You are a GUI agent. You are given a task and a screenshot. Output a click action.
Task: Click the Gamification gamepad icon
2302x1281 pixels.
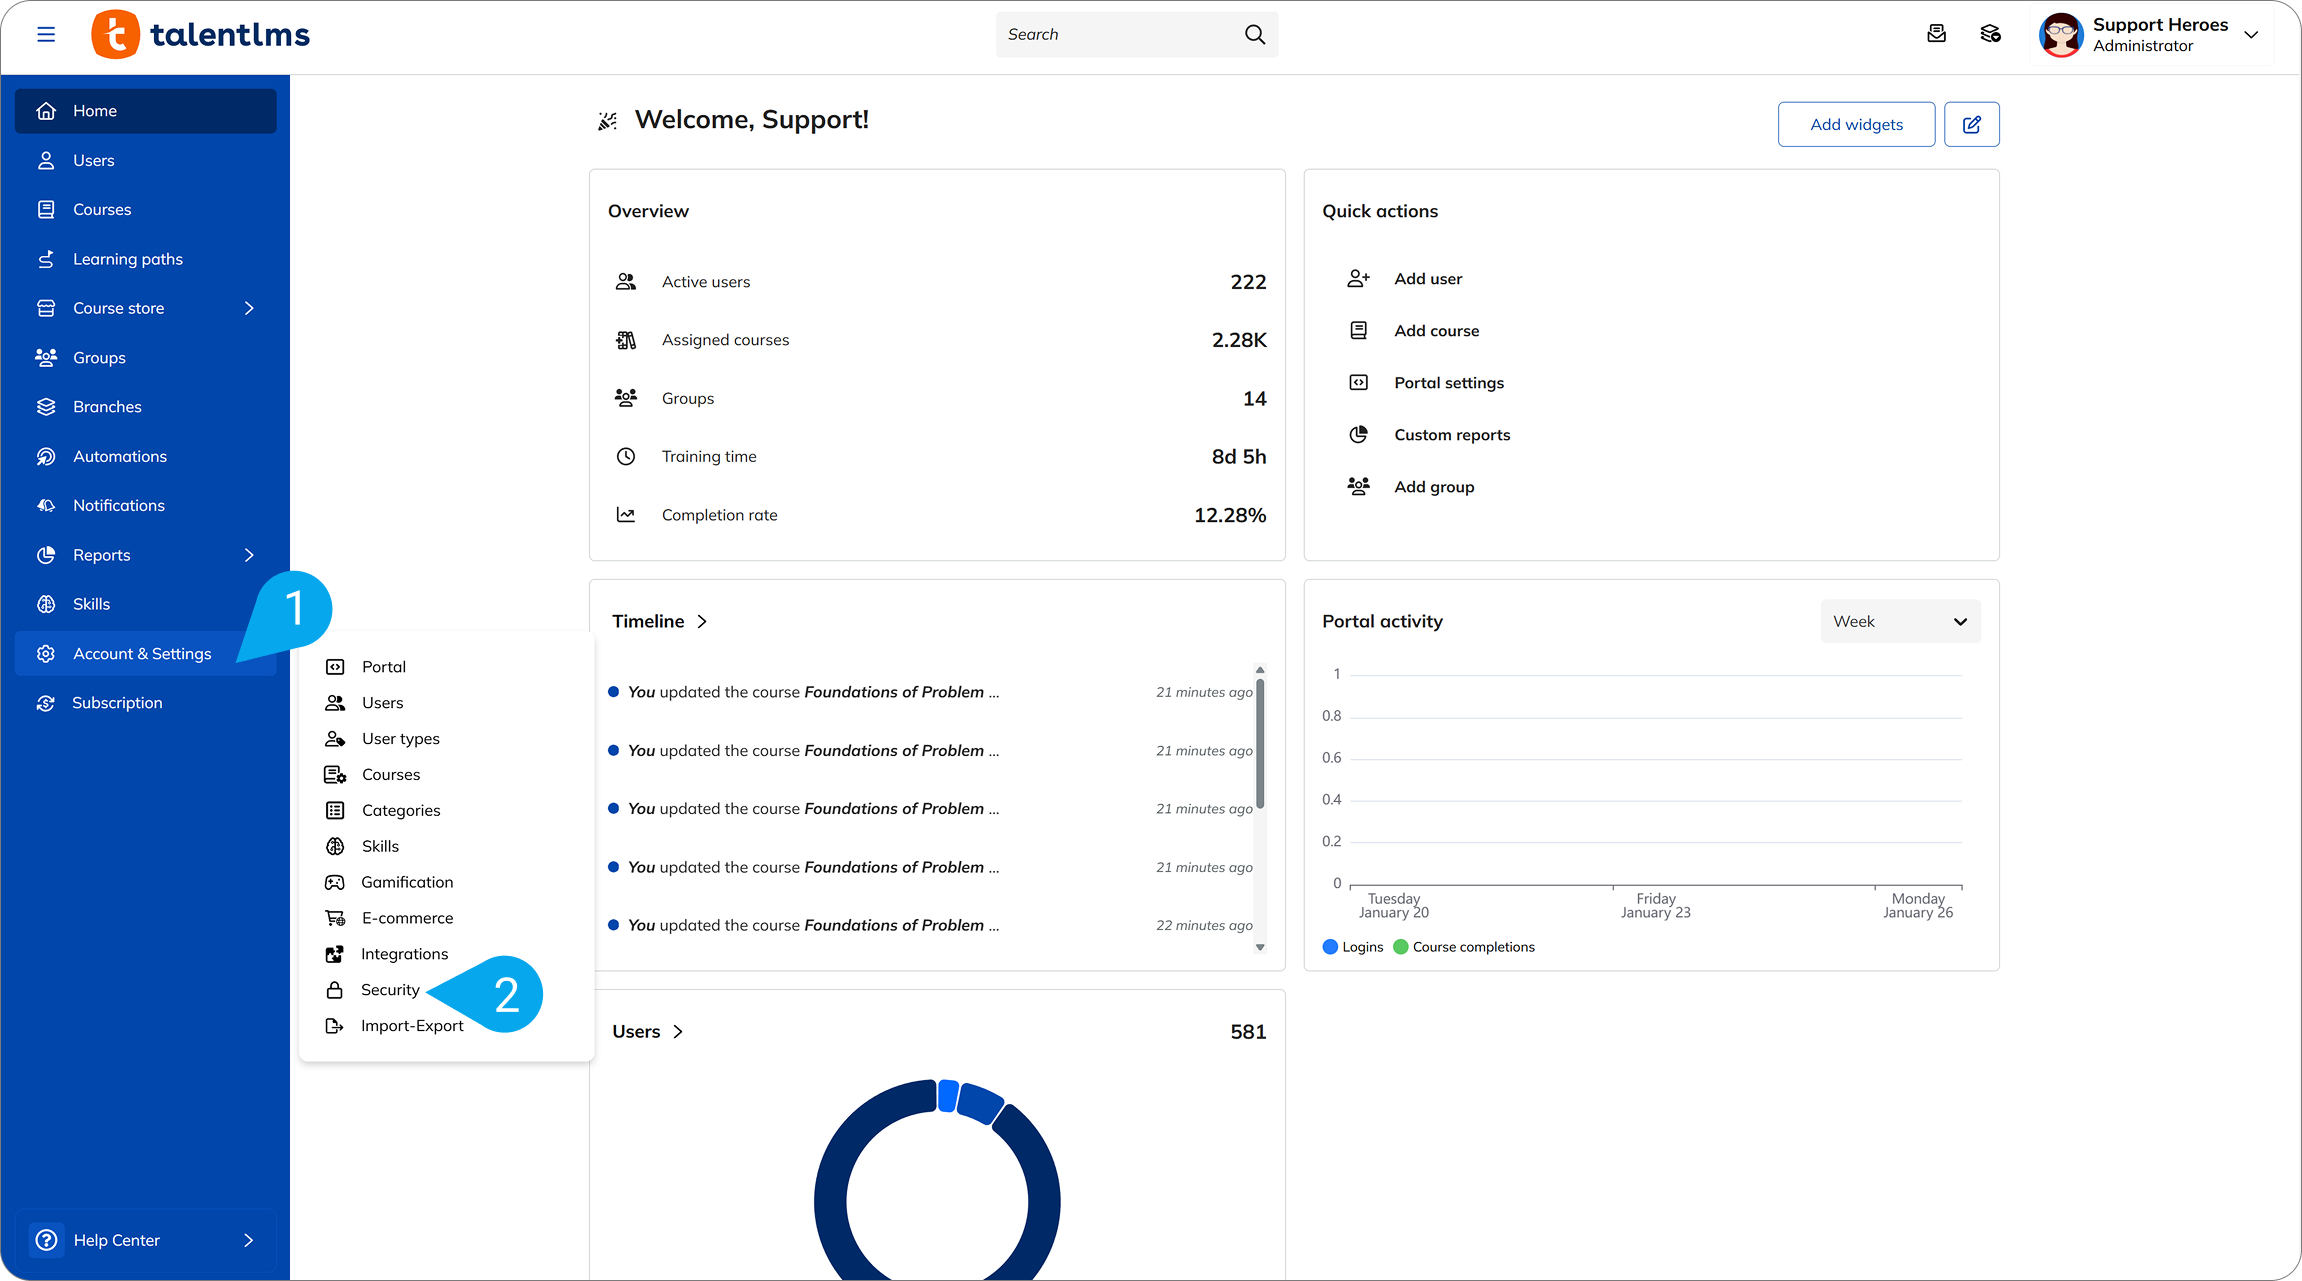point(335,882)
